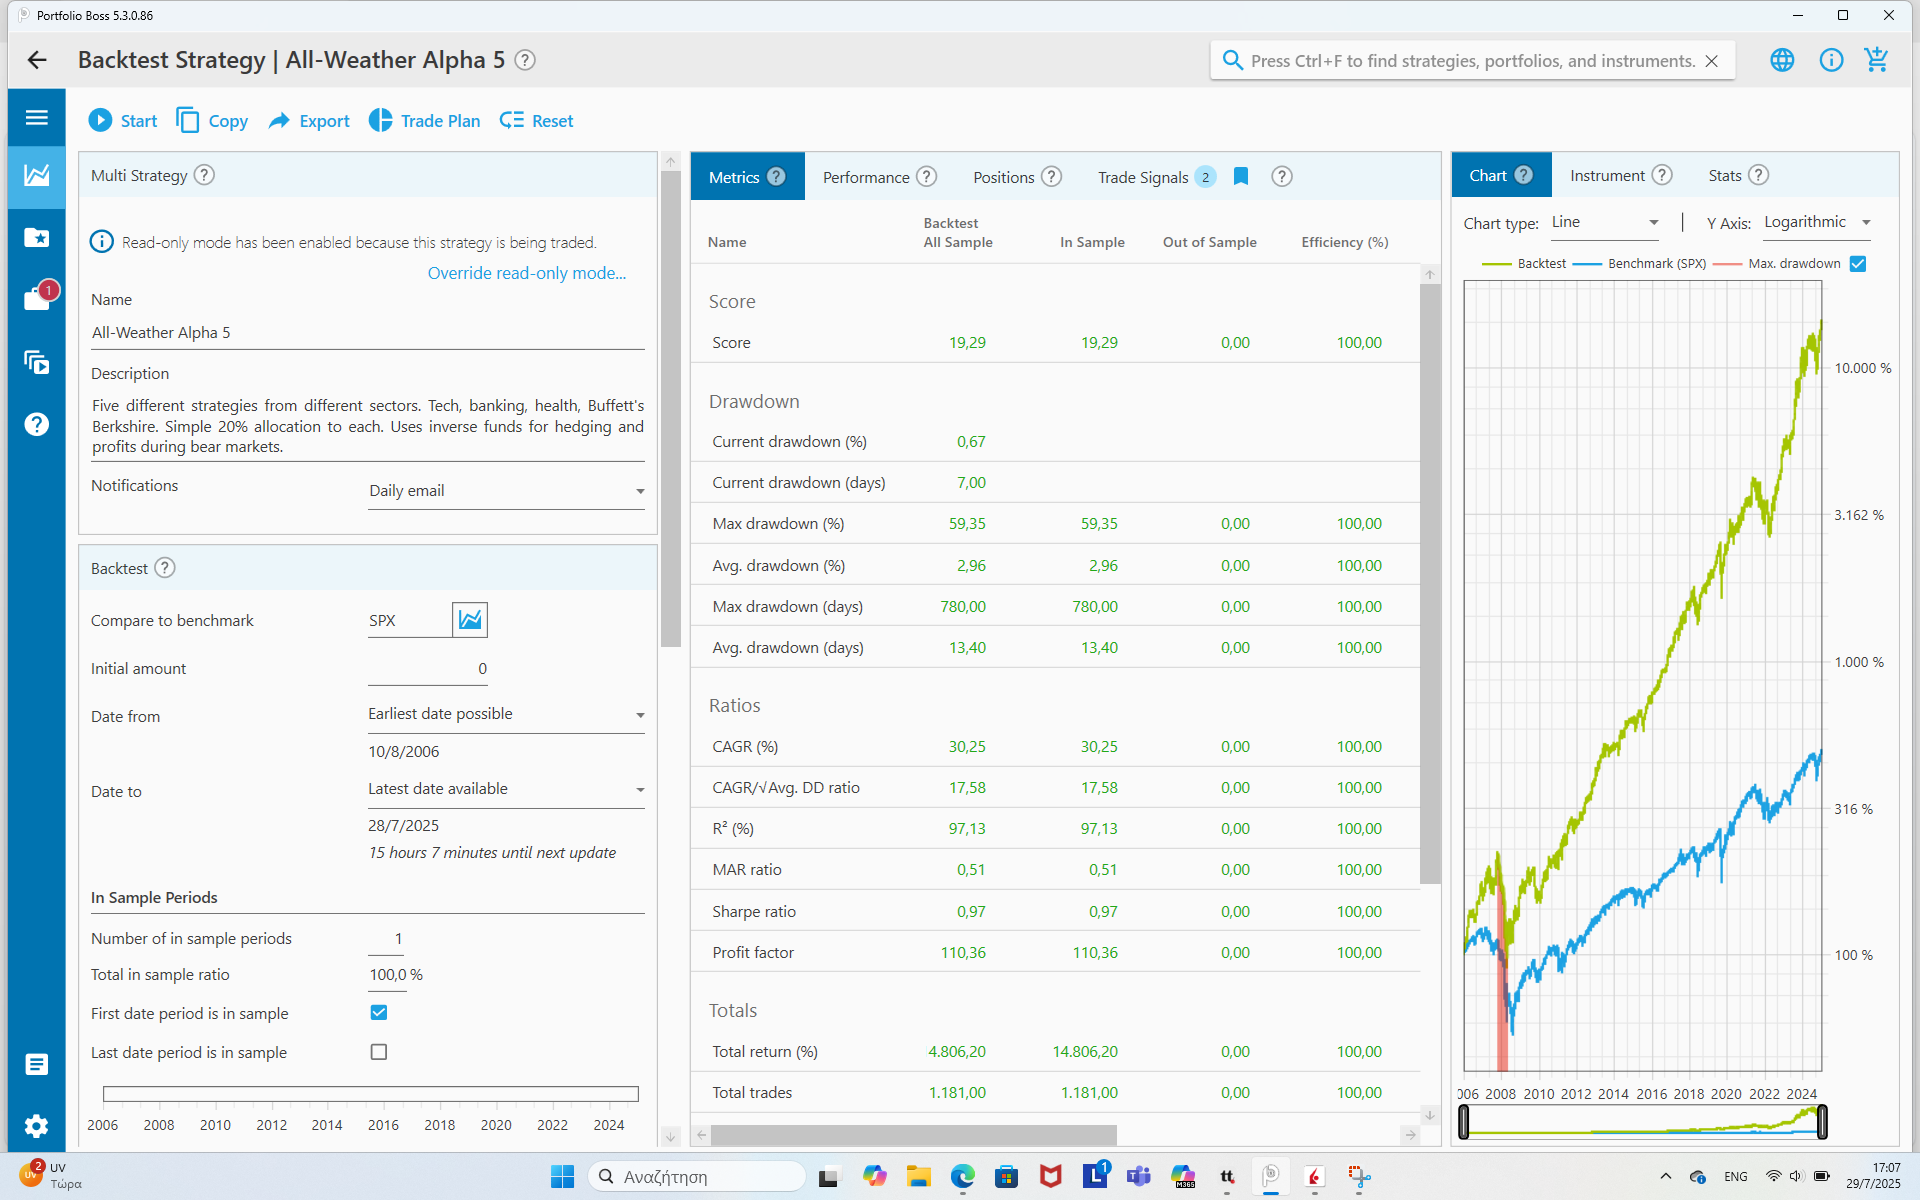Open the benchmark chart picker icon

point(470,620)
